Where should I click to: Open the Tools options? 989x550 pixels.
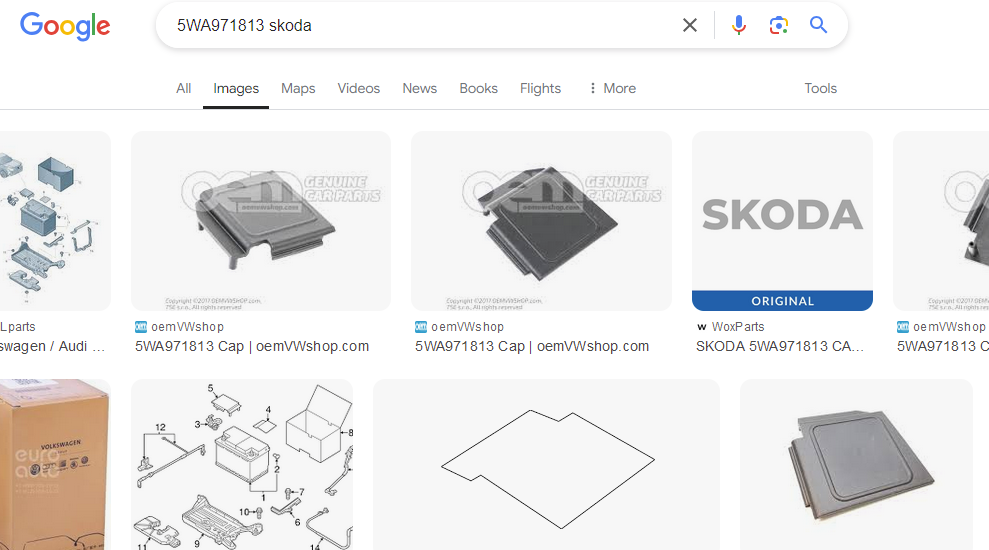click(820, 88)
